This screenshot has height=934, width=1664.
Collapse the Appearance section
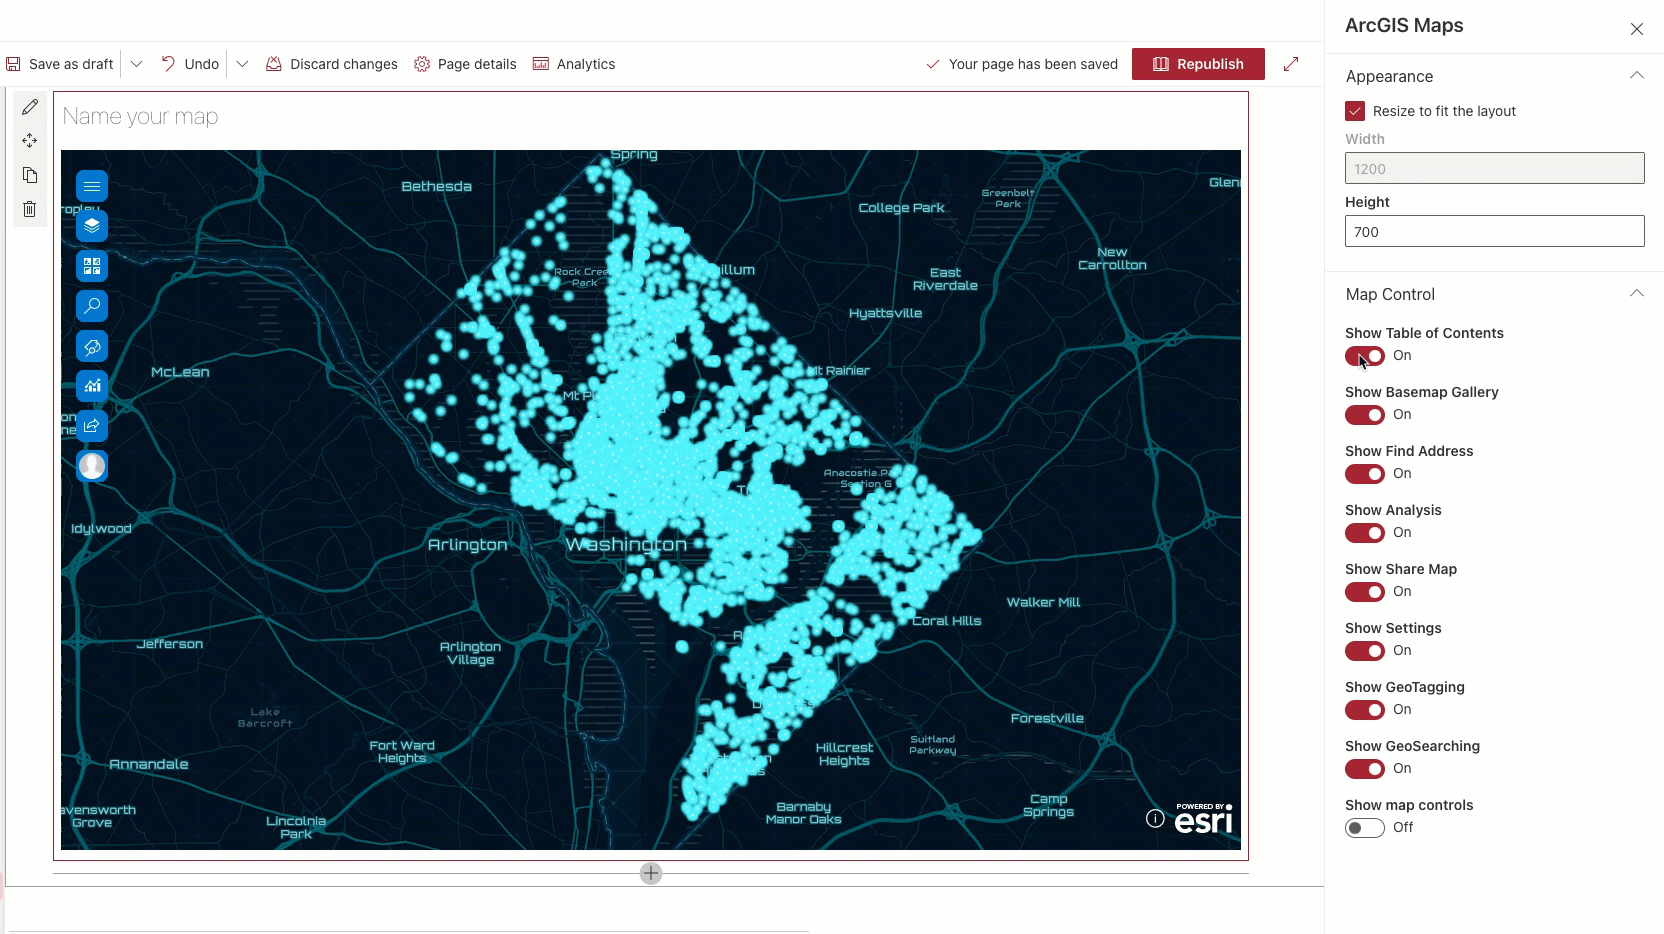coord(1637,75)
